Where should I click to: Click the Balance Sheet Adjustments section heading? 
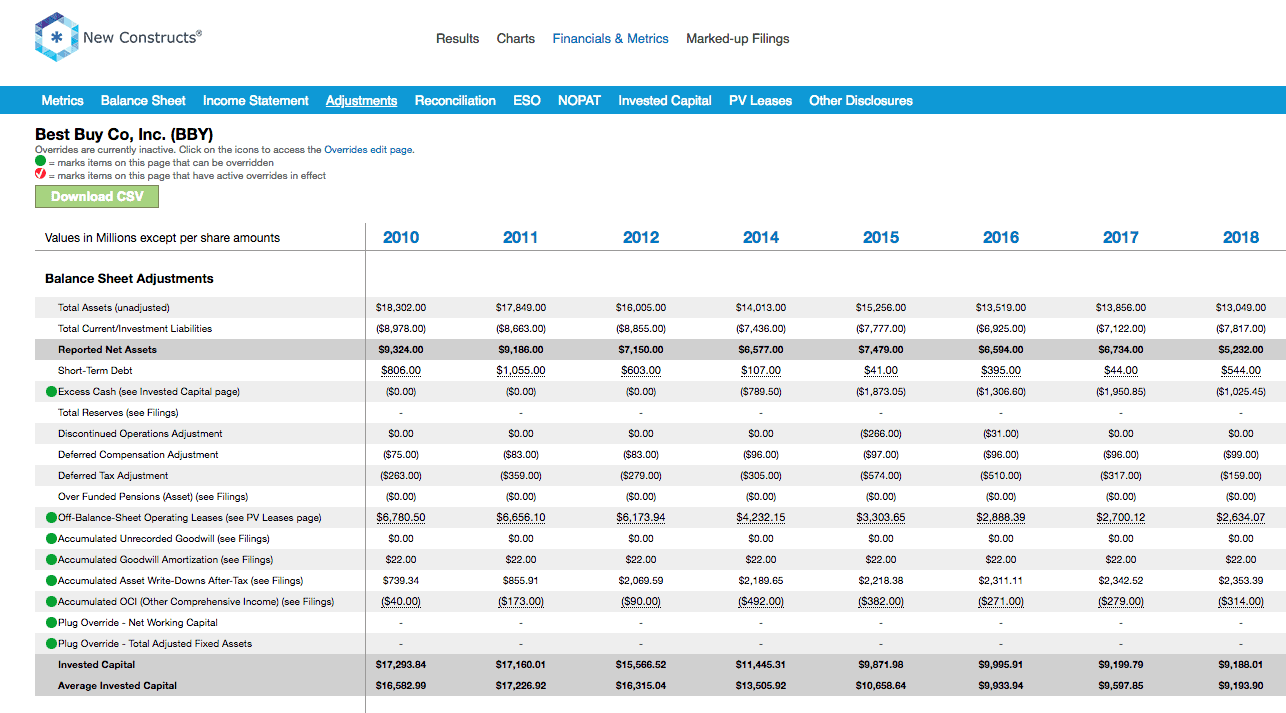click(130, 279)
